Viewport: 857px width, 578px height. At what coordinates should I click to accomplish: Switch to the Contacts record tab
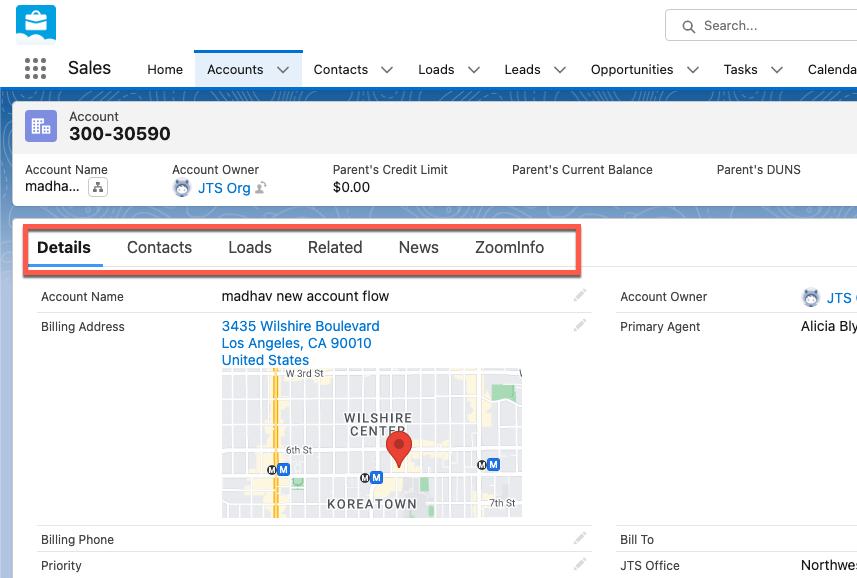160,247
